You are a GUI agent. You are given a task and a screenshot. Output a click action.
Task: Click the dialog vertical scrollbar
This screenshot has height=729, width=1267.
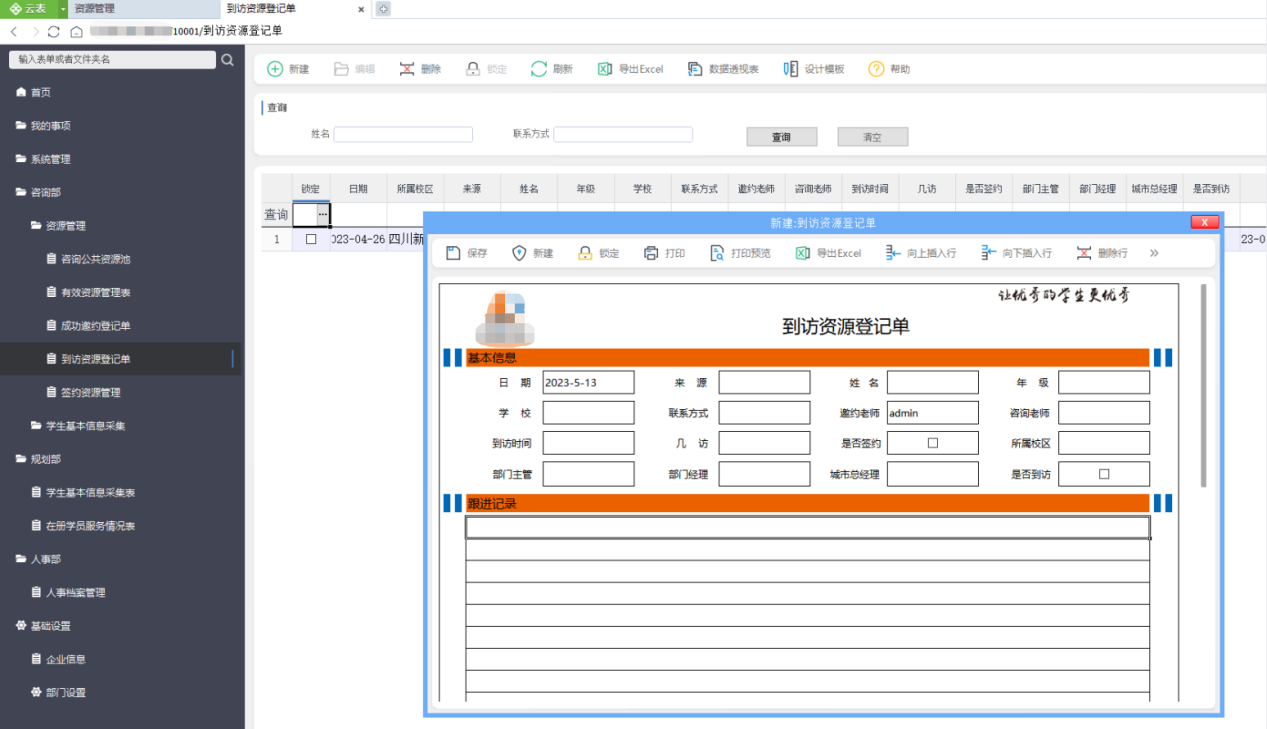pyautogui.click(x=1203, y=385)
